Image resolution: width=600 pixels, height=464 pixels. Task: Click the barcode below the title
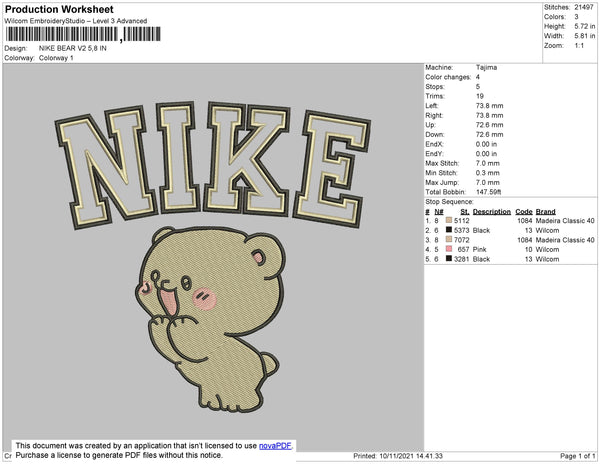(83, 34)
